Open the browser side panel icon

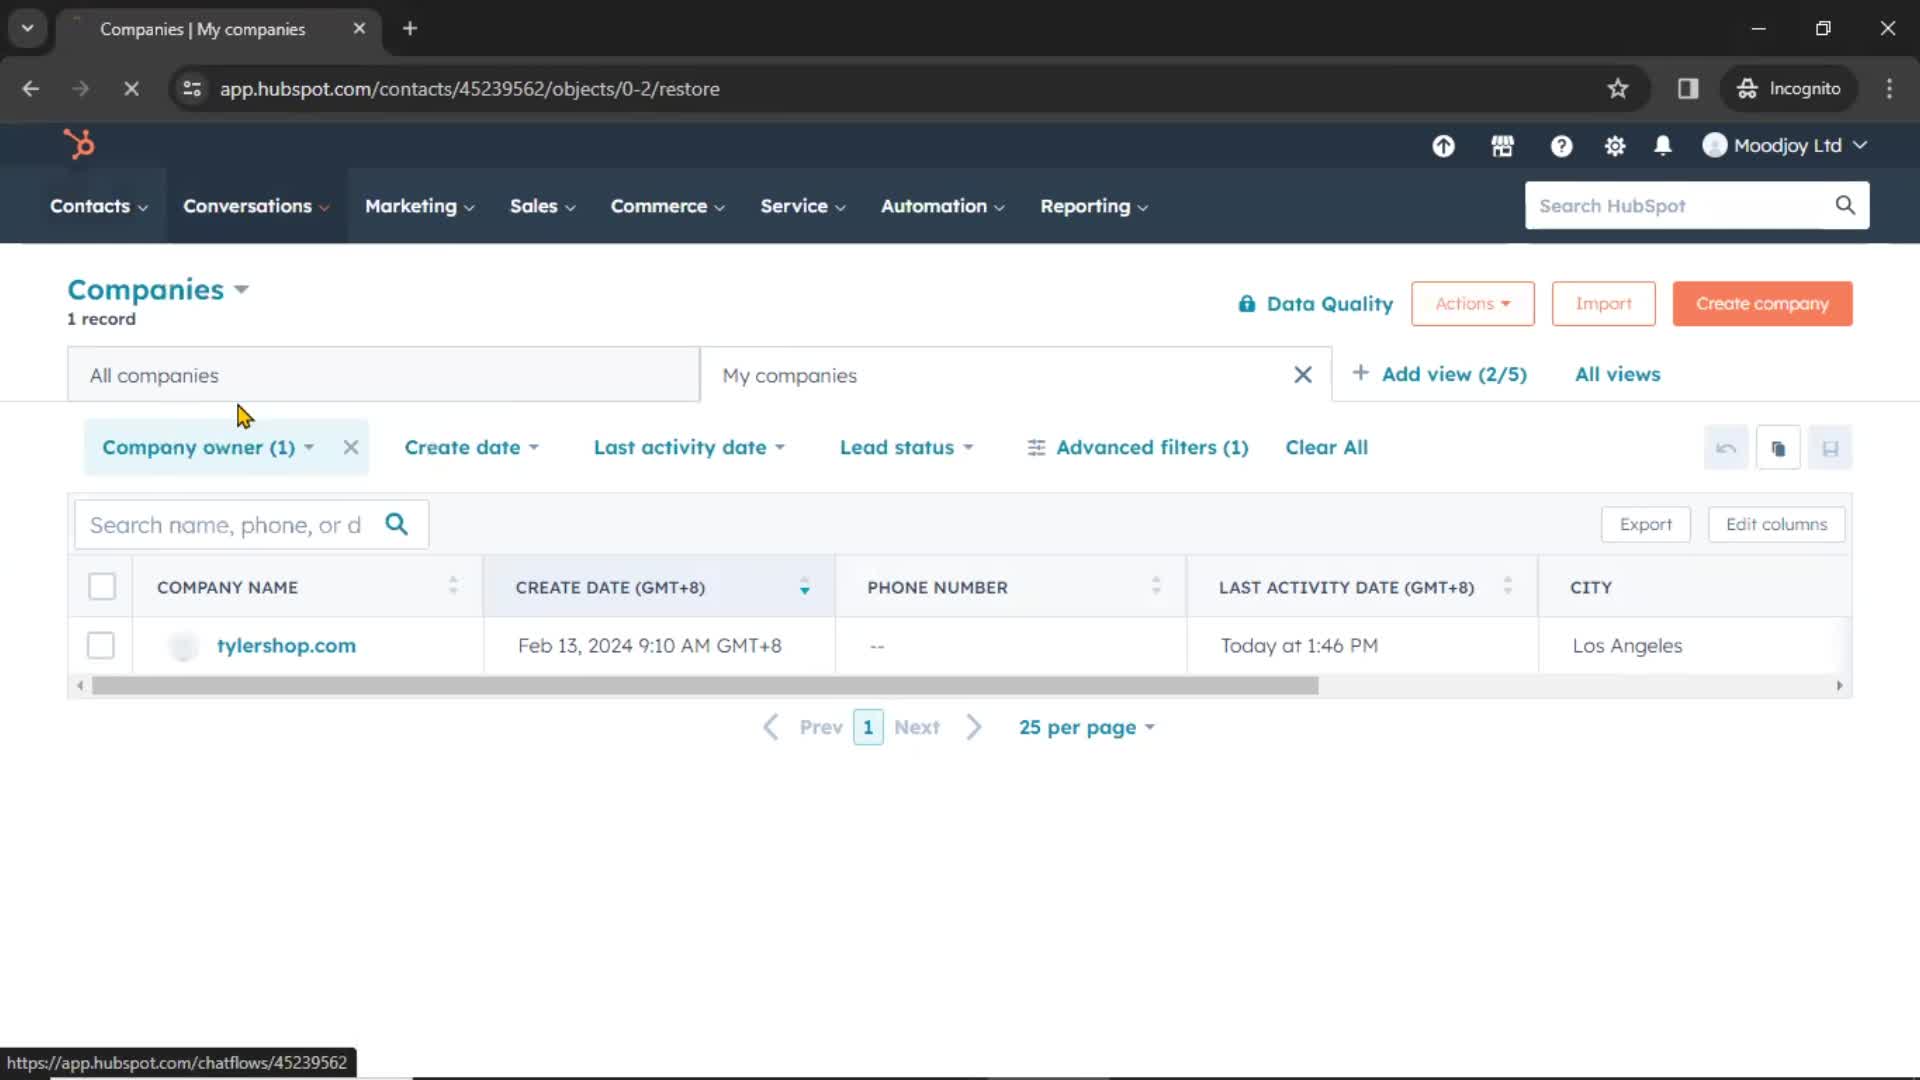[1688, 88]
